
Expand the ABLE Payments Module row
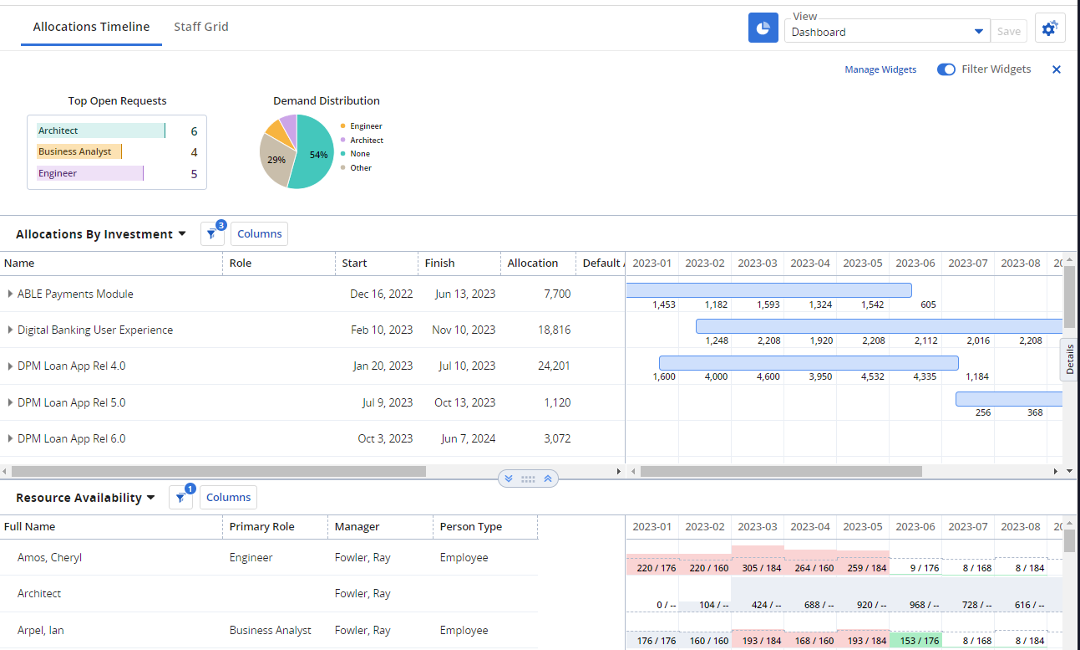tap(10, 294)
